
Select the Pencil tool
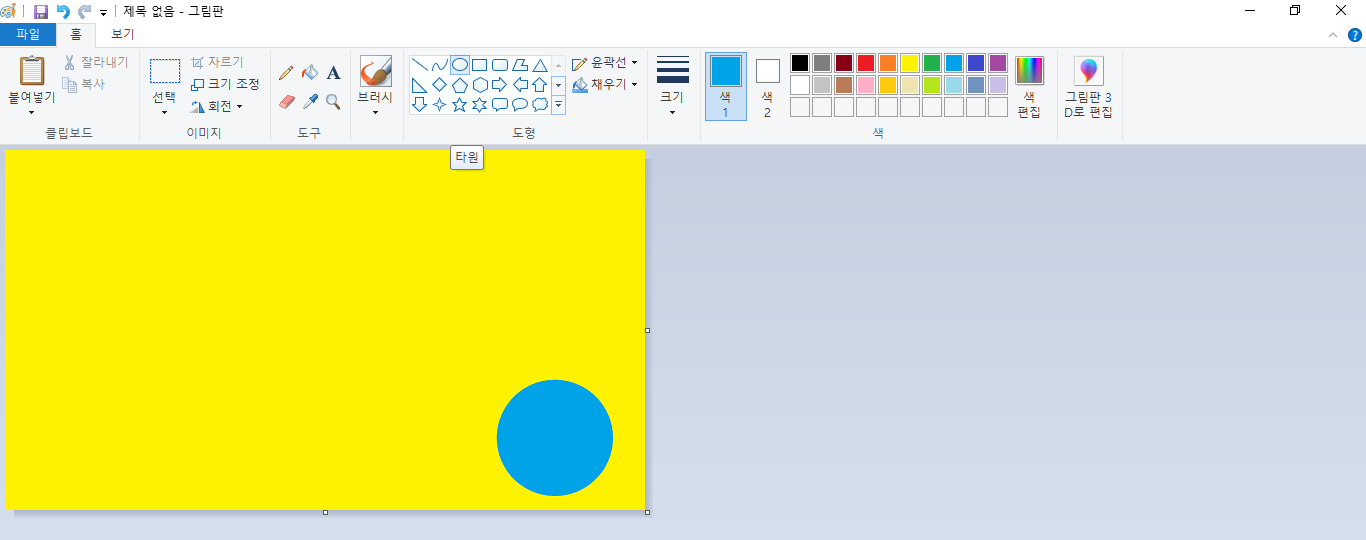286,72
